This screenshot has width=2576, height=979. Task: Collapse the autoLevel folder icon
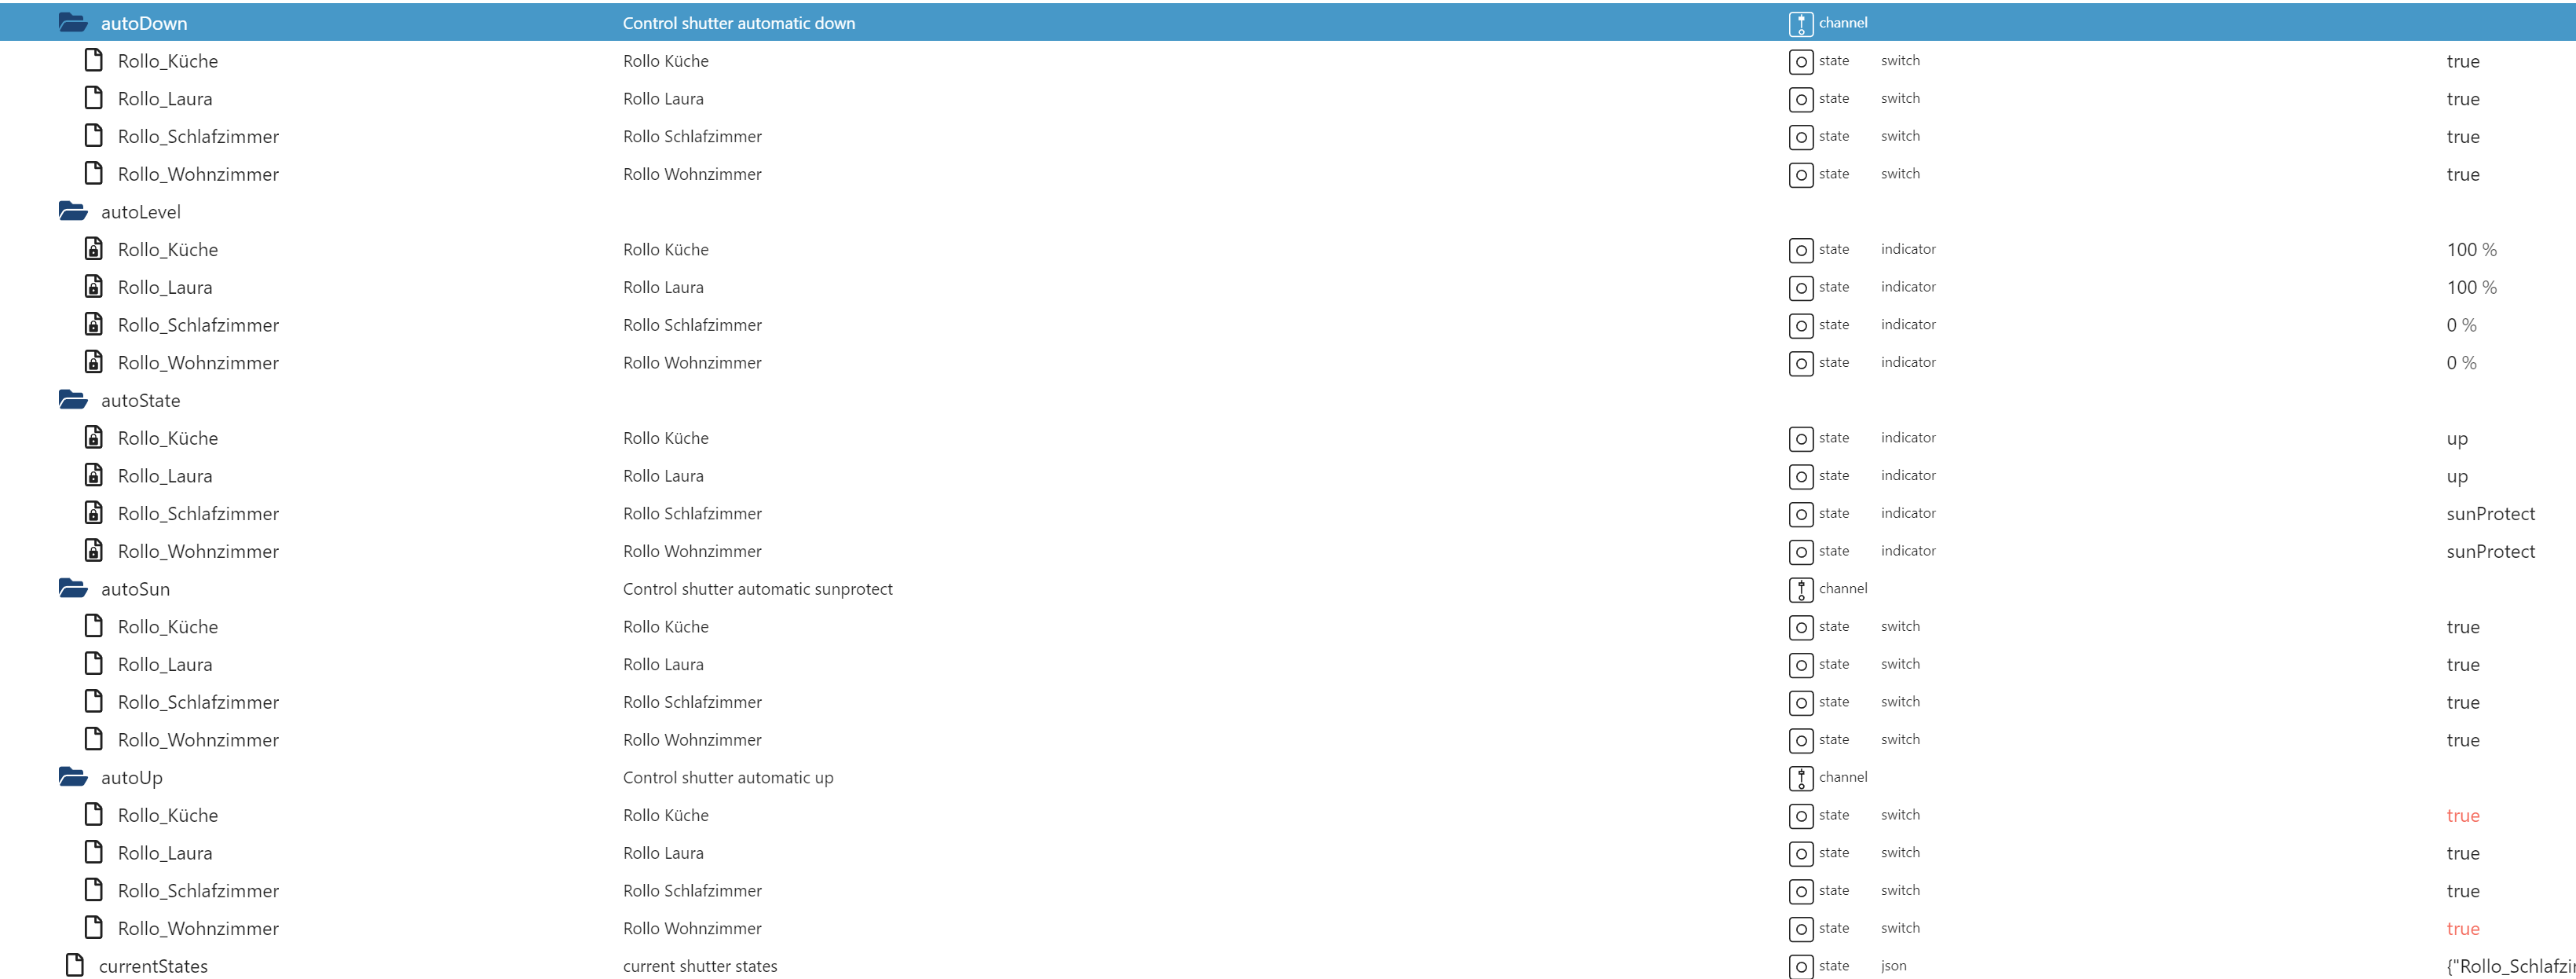click(x=73, y=211)
